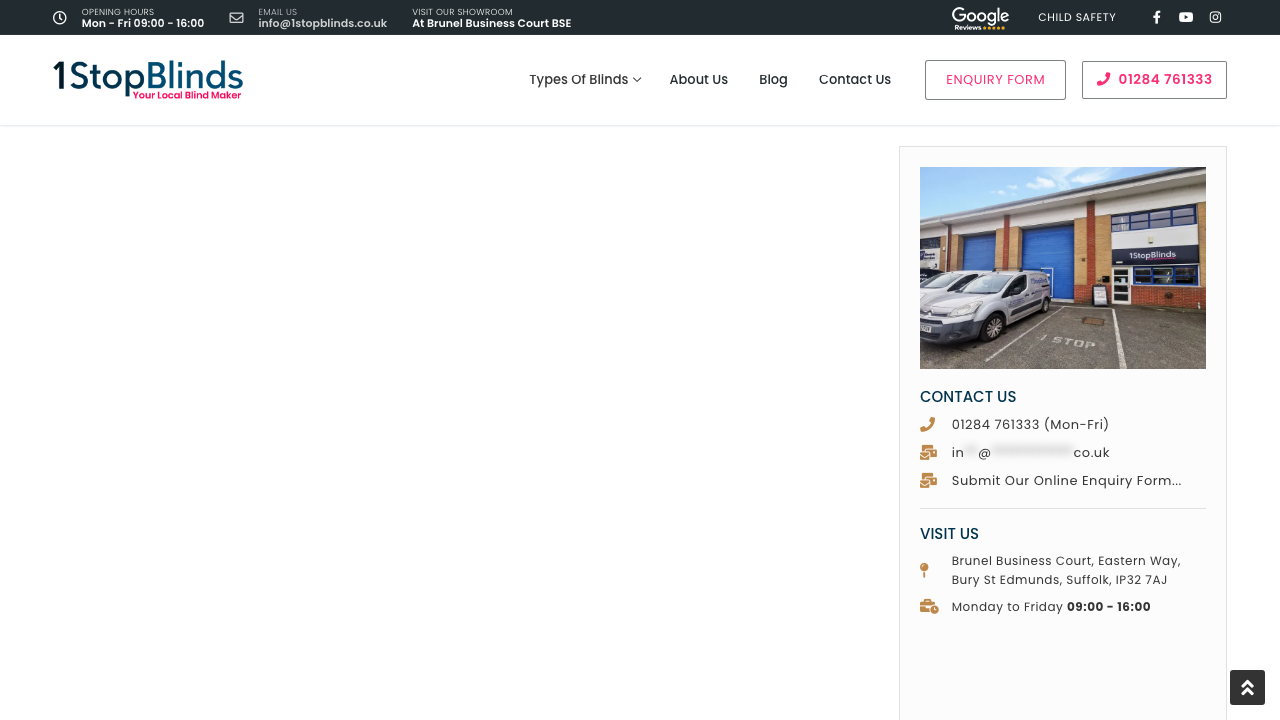Open the Contact Us page

[854, 79]
